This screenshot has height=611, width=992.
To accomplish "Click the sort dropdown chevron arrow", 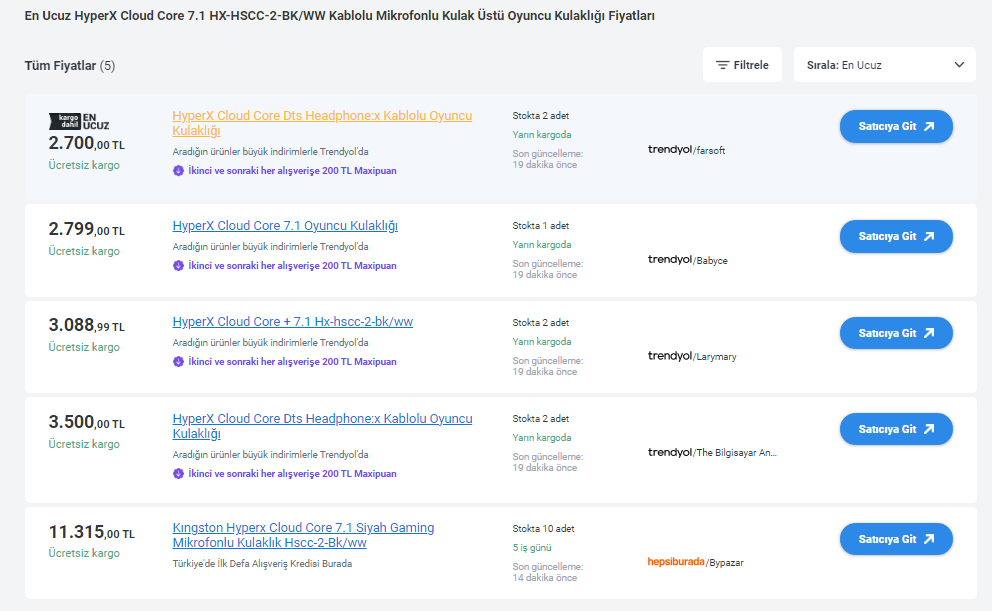I will tap(959, 65).
